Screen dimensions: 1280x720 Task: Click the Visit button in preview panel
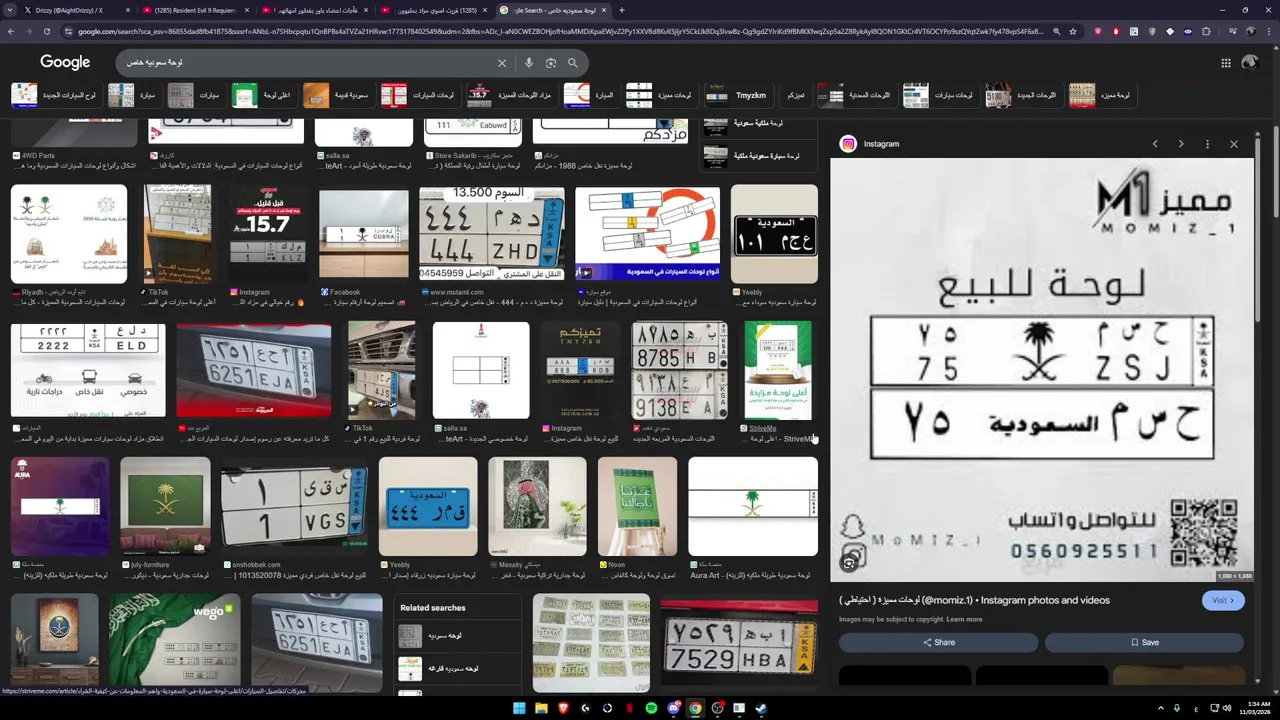click(1223, 600)
